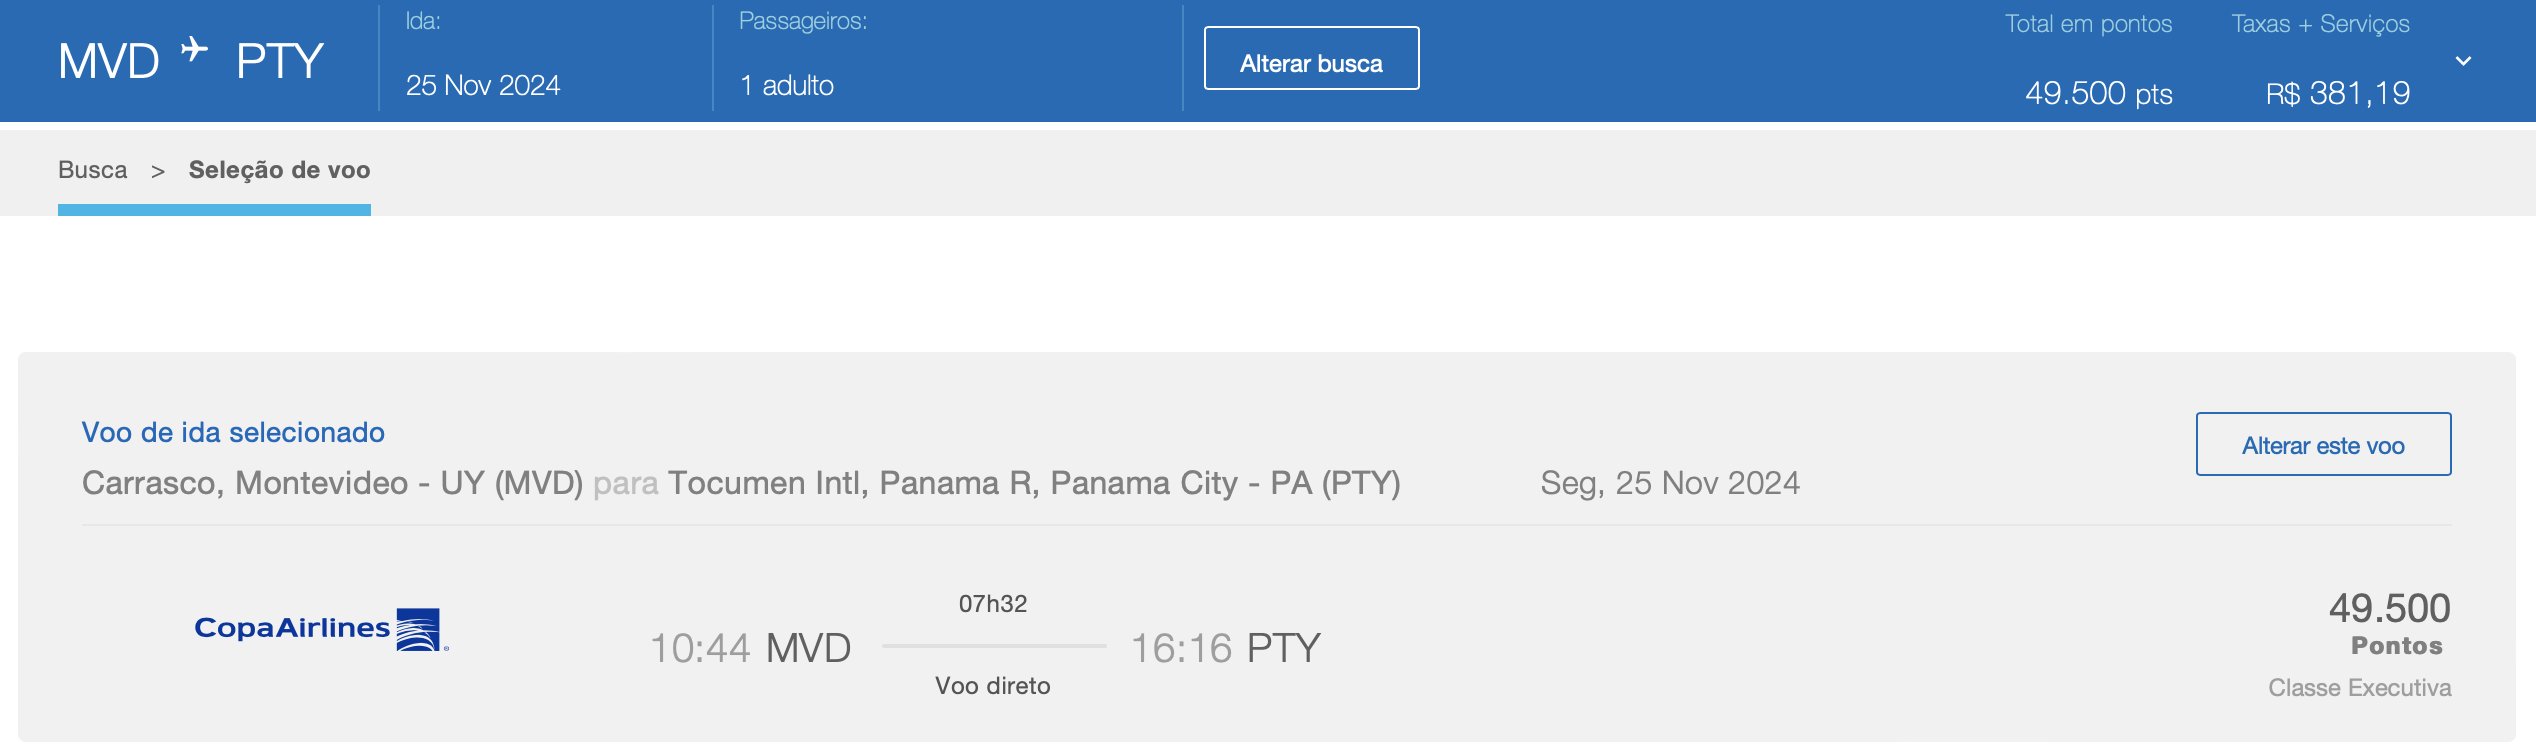Click the Alterar este voo button
This screenshot has width=2536, height=756.
point(2323,444)
